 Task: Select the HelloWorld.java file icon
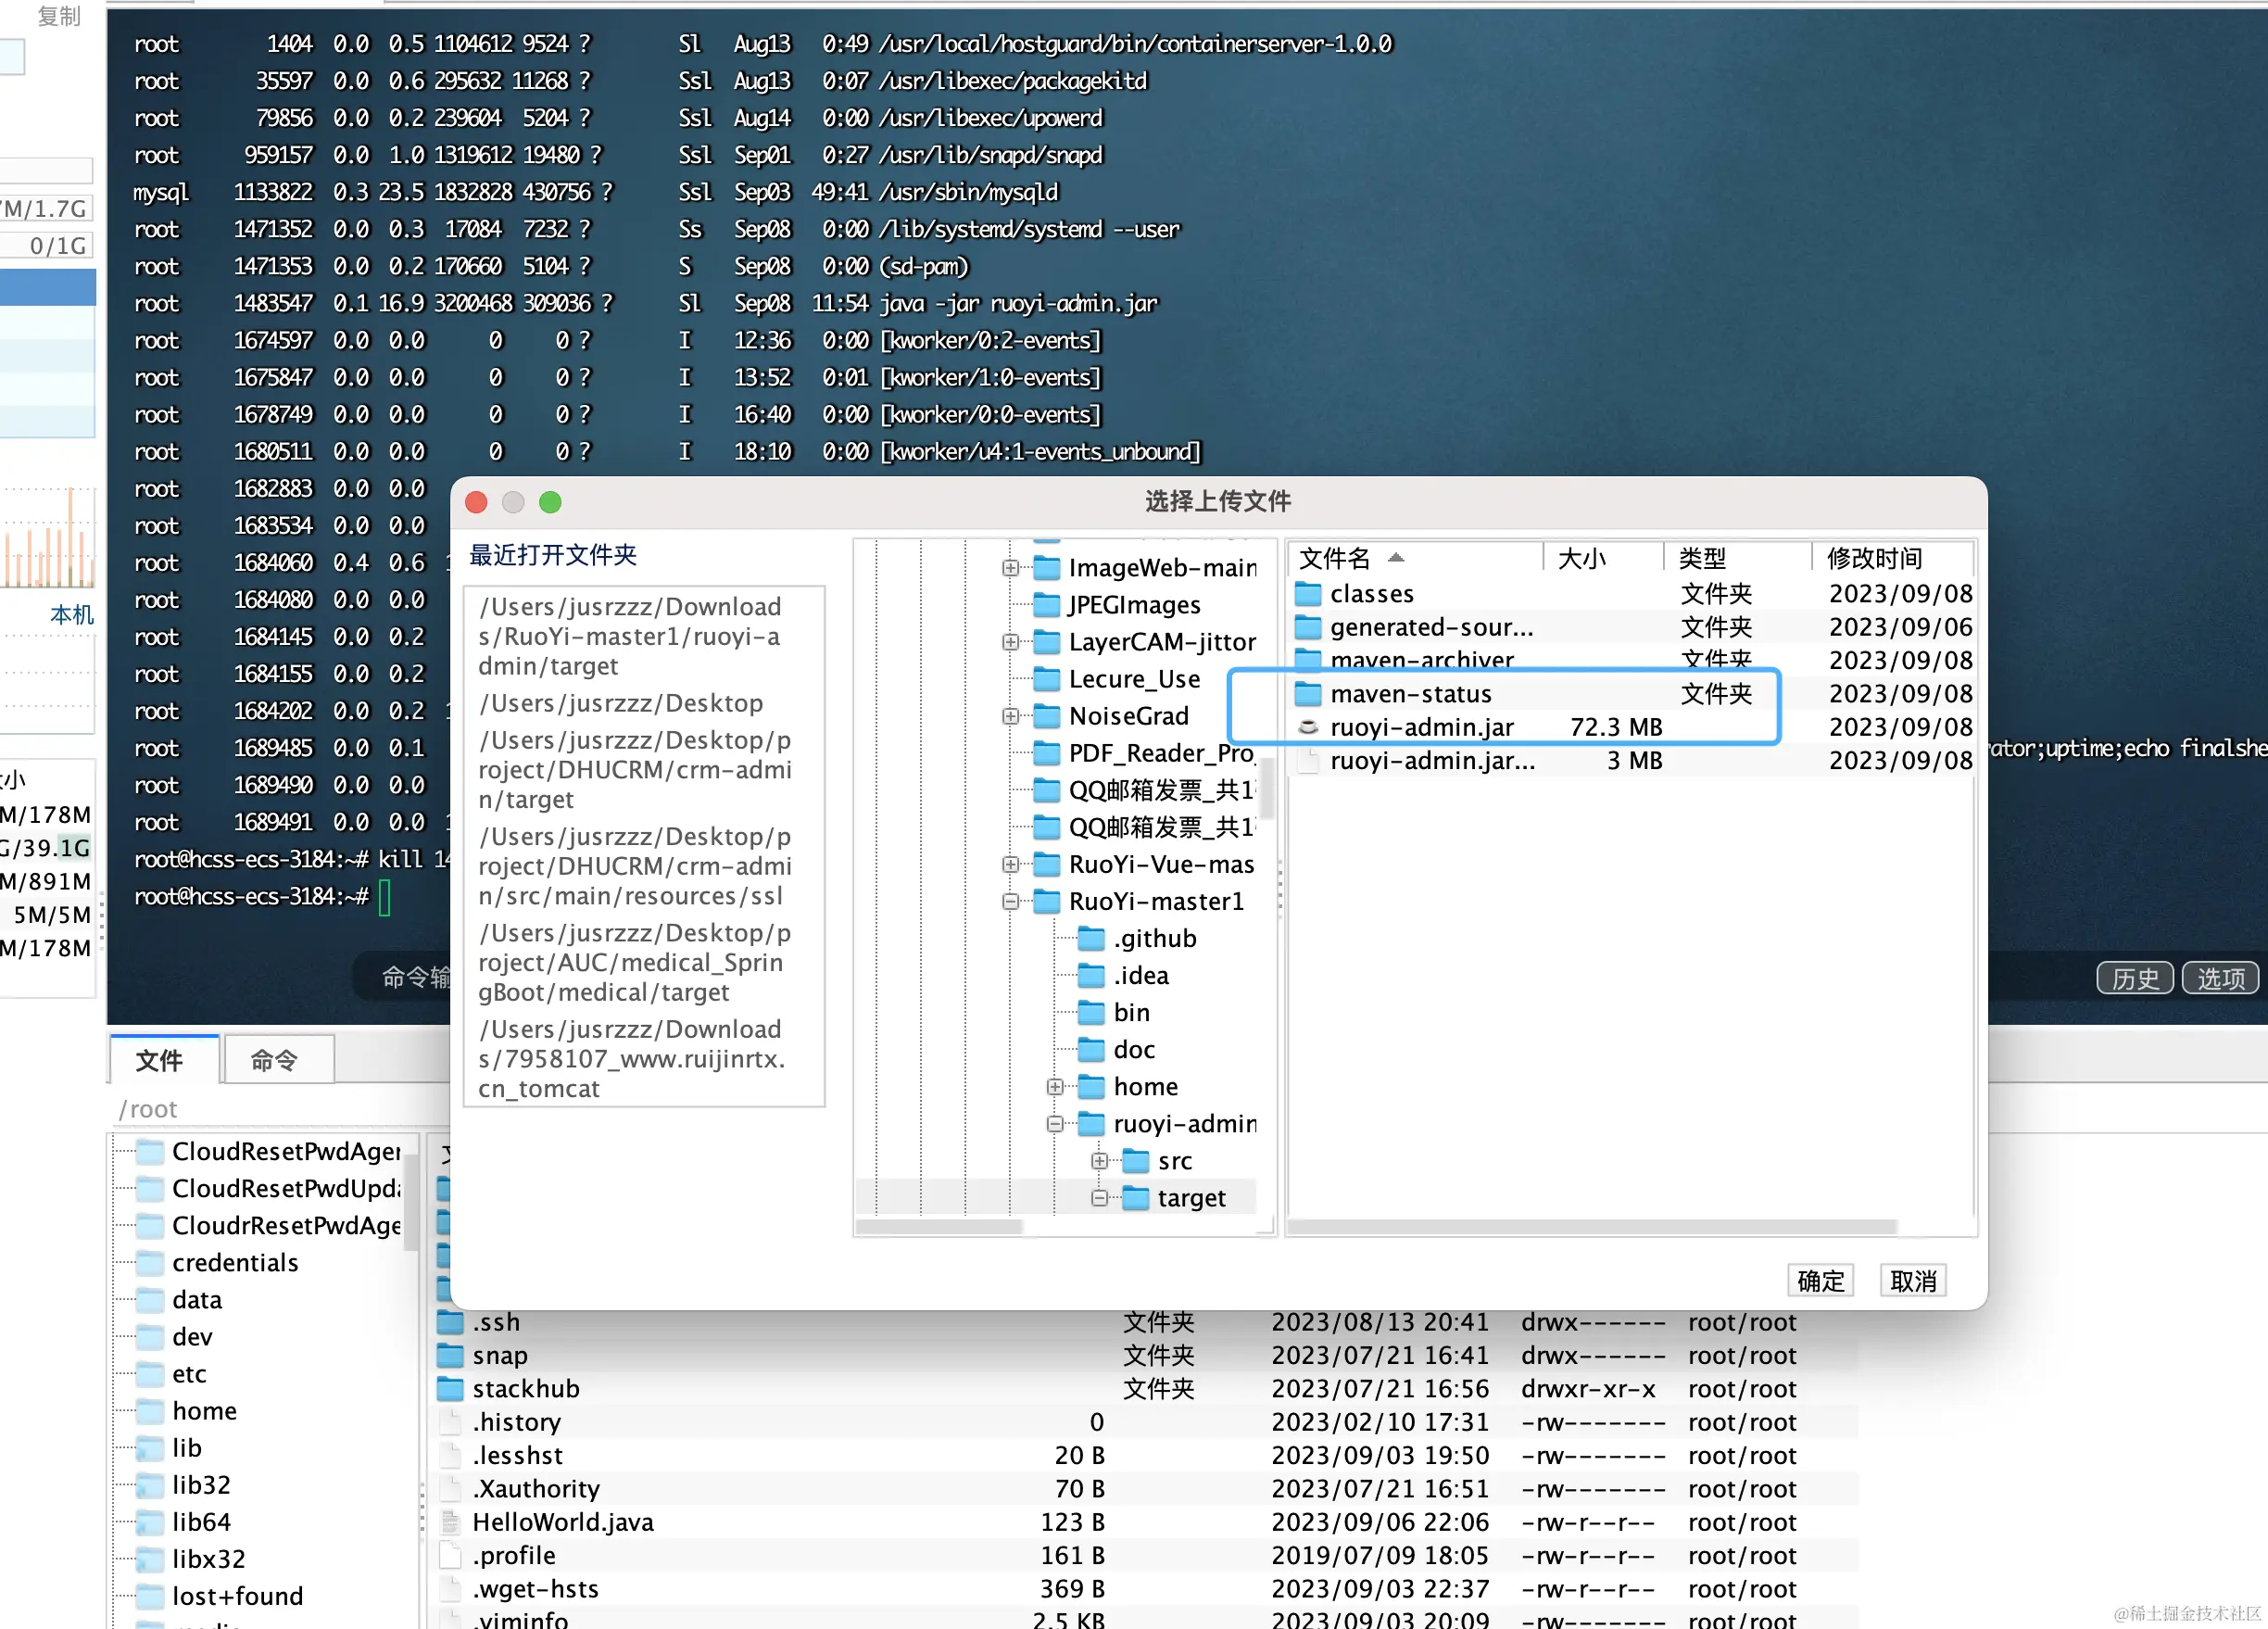pos(450,1522)
